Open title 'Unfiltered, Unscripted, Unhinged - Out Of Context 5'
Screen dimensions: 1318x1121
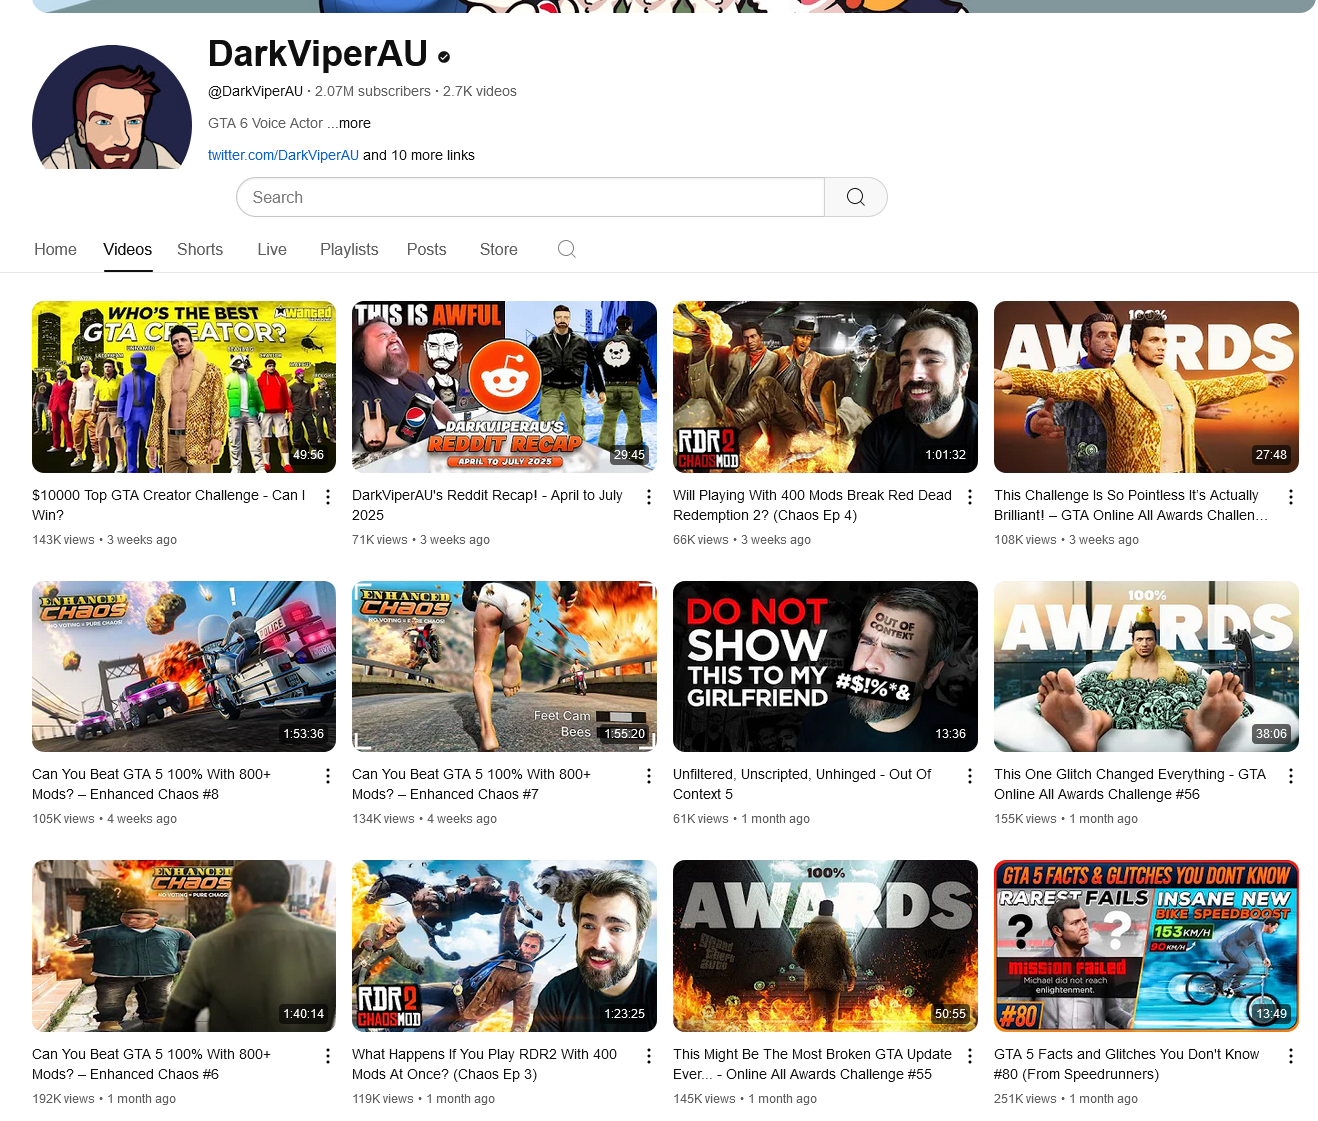[802, 784]
